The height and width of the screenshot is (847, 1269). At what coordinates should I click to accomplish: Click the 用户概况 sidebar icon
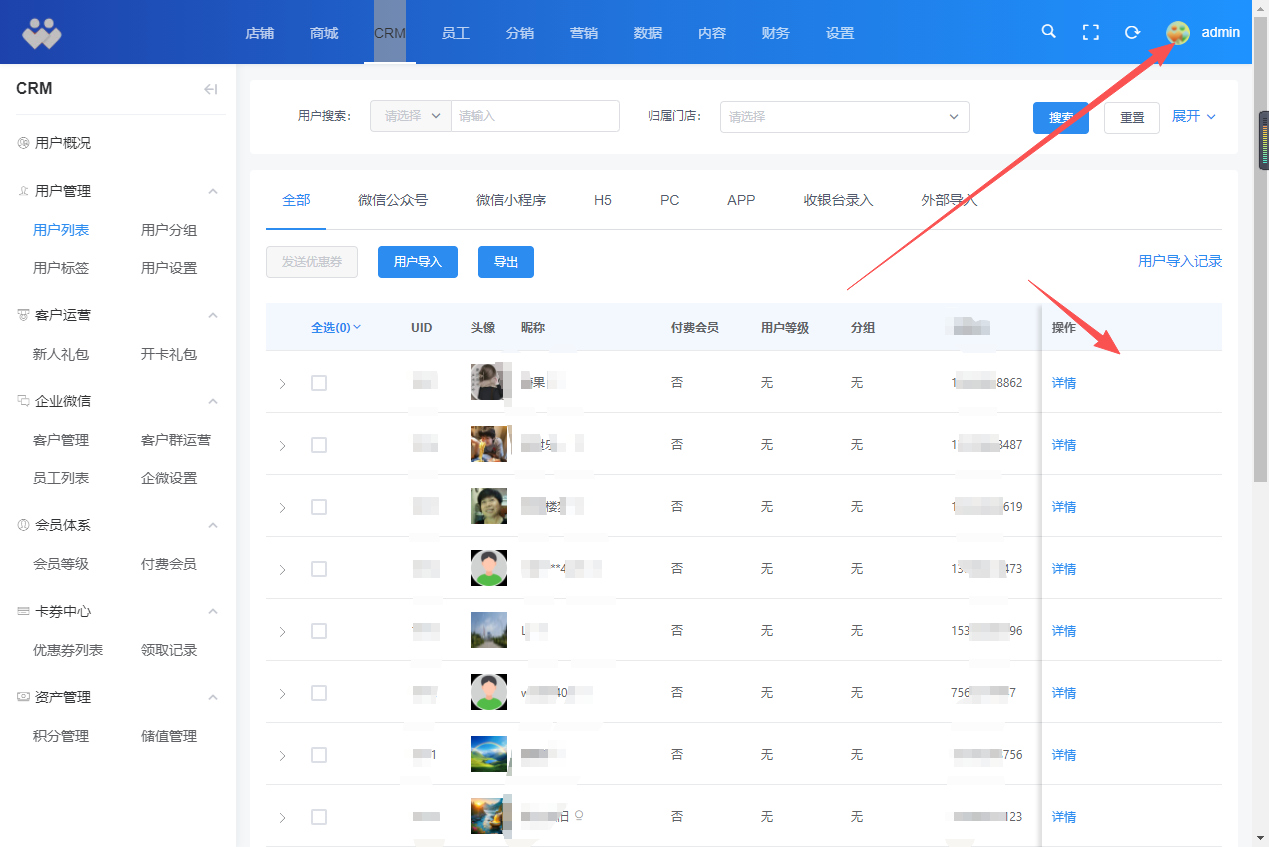[x=23, y=143]
